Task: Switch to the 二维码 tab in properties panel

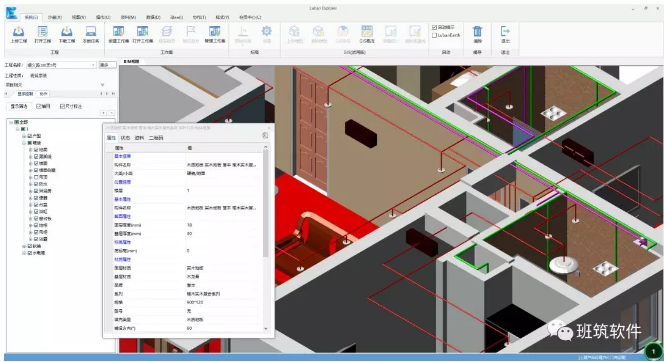Action: tap(156, 138)
